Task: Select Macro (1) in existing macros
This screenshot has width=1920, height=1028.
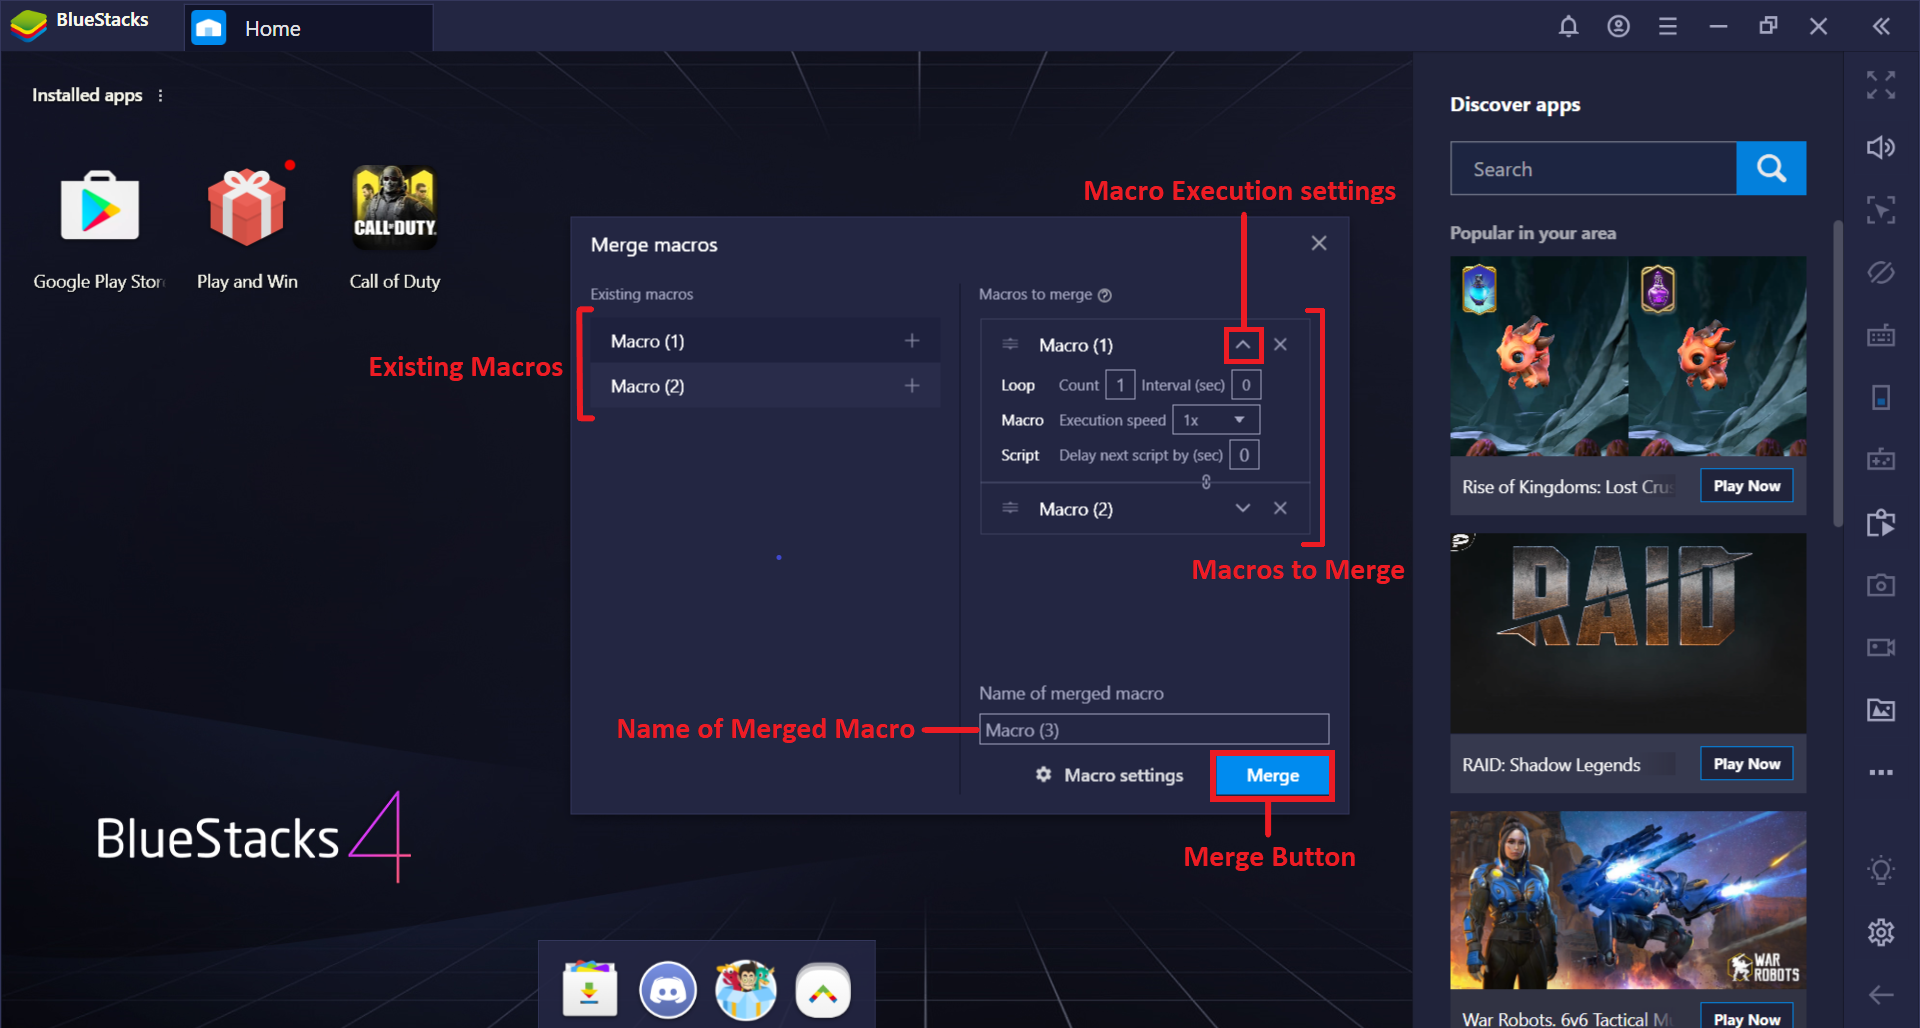Action: tap(764, 341)
